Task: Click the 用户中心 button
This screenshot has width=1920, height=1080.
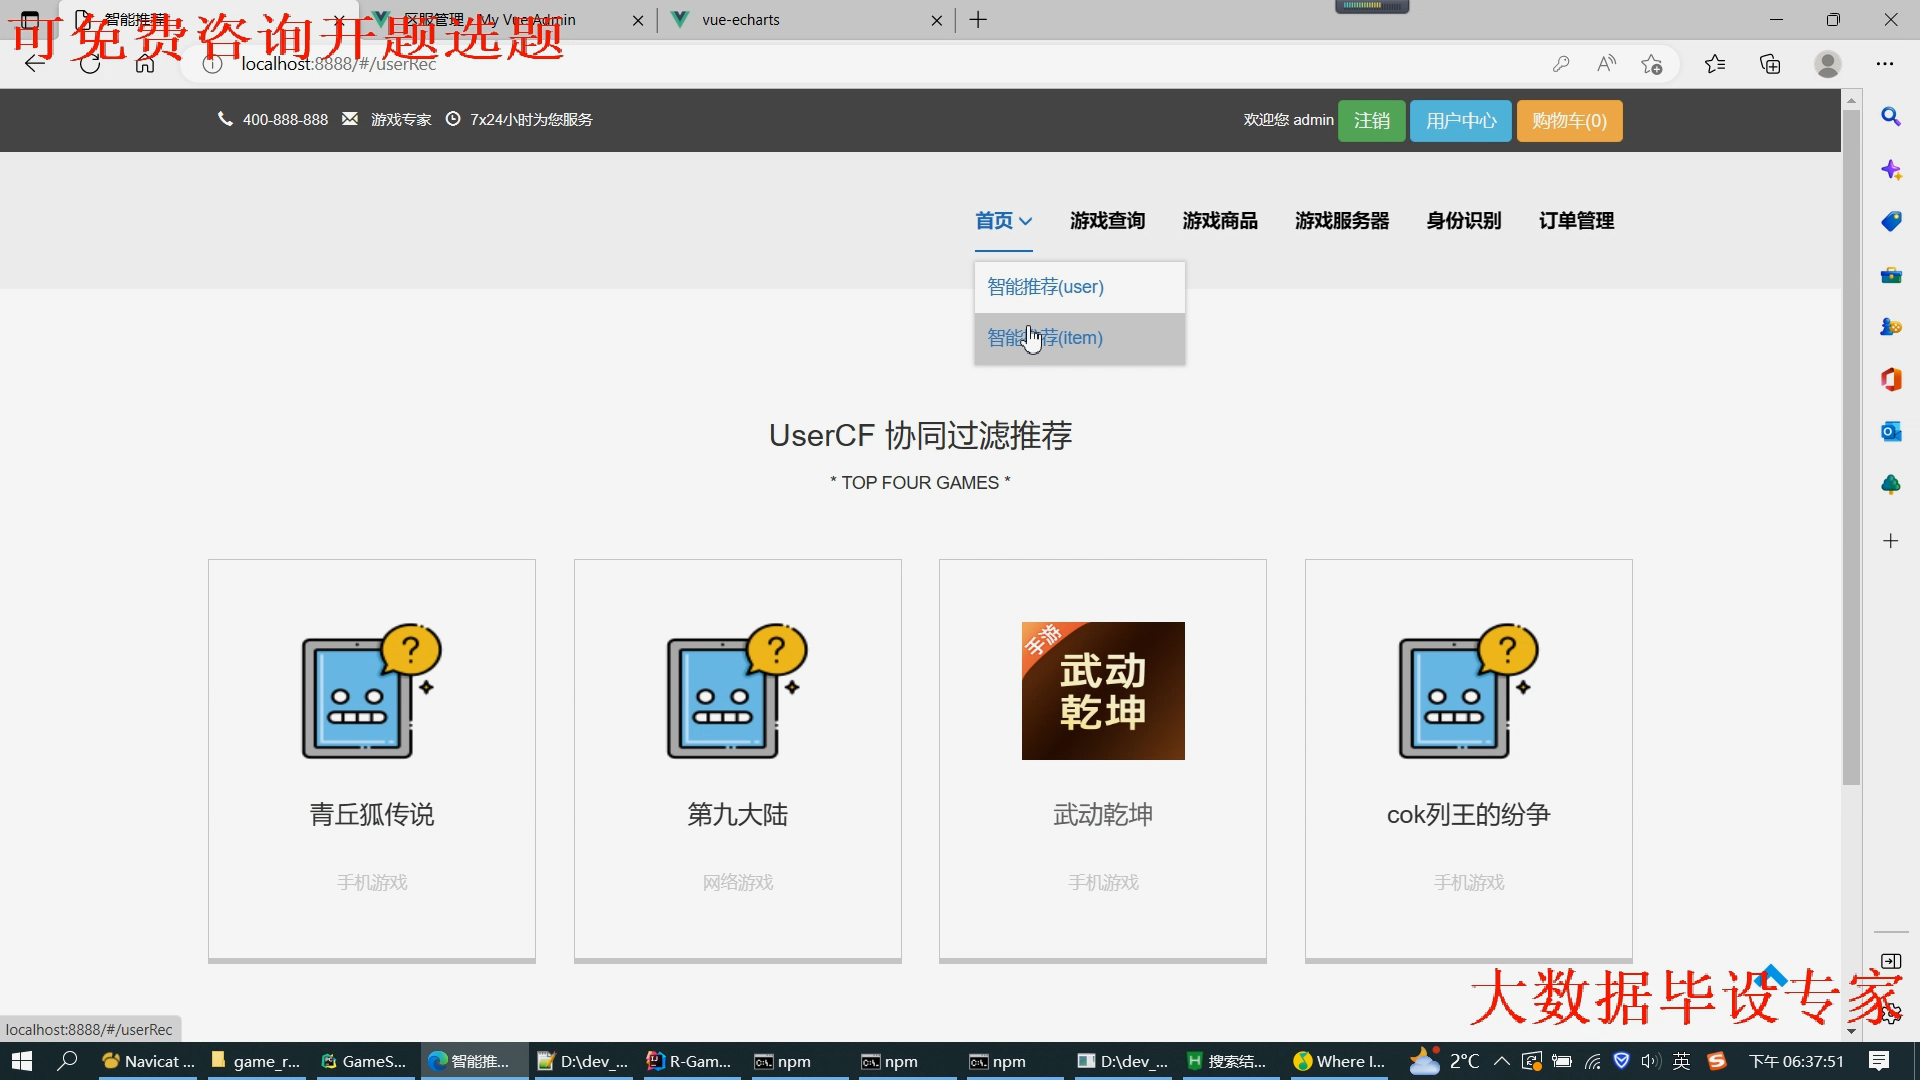Action: 1460,121
